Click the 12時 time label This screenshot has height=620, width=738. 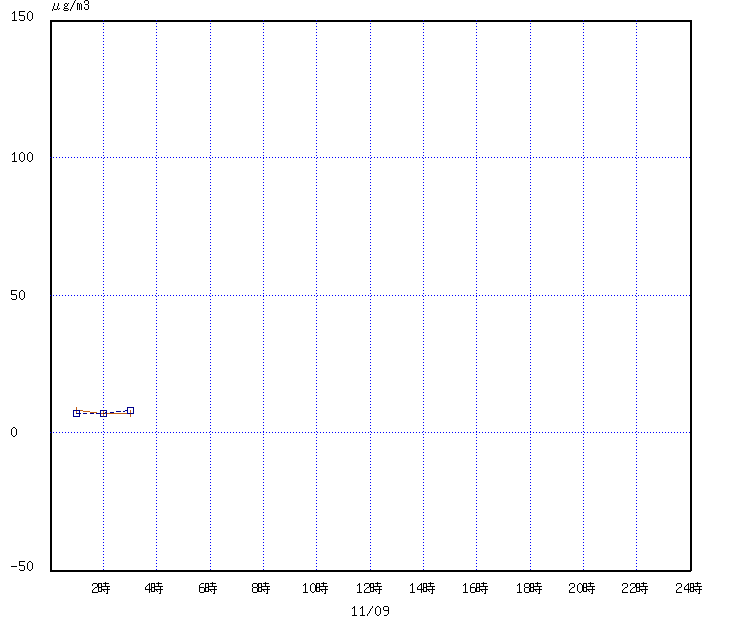368,589
